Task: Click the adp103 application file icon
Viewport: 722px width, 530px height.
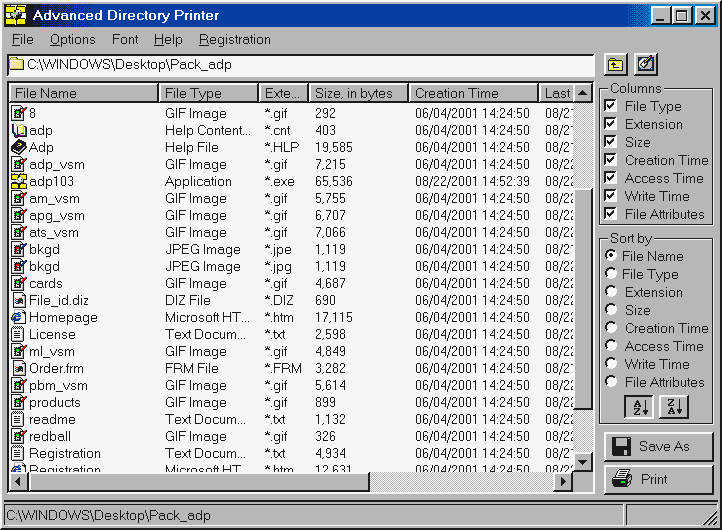Action: coord(18,182)
